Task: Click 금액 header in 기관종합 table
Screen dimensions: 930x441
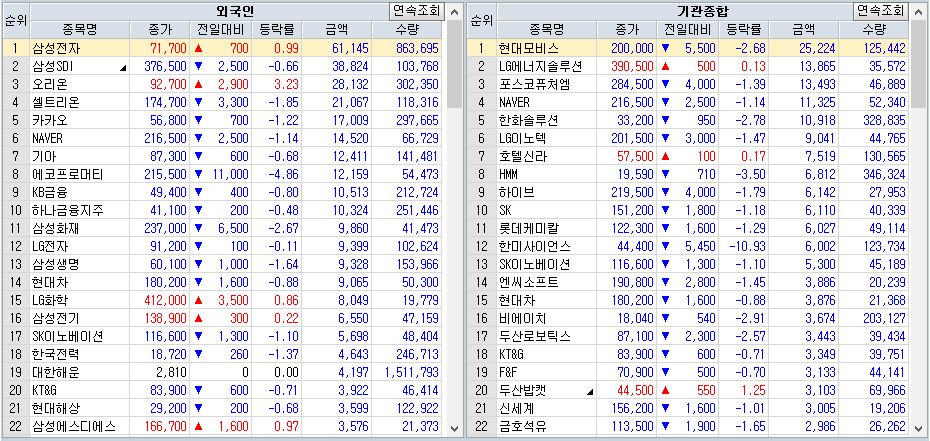Action: pos(804,30)
